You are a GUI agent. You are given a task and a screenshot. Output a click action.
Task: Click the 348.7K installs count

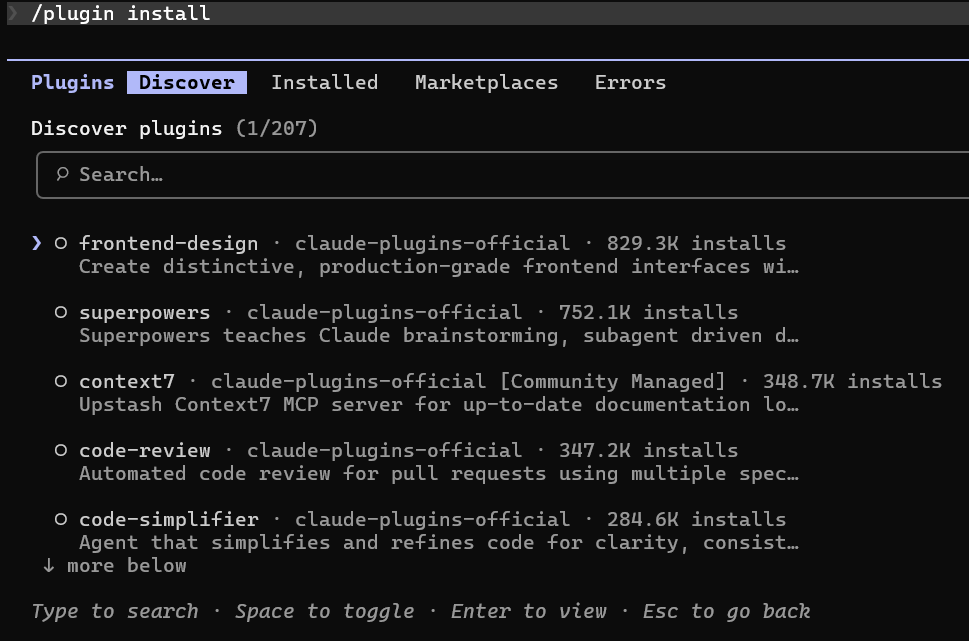852,381
